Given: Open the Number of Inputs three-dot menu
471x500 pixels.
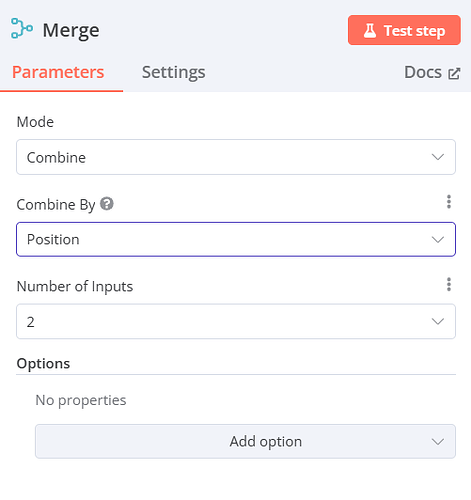Looking at the screenshot, I should coord(449,284).
